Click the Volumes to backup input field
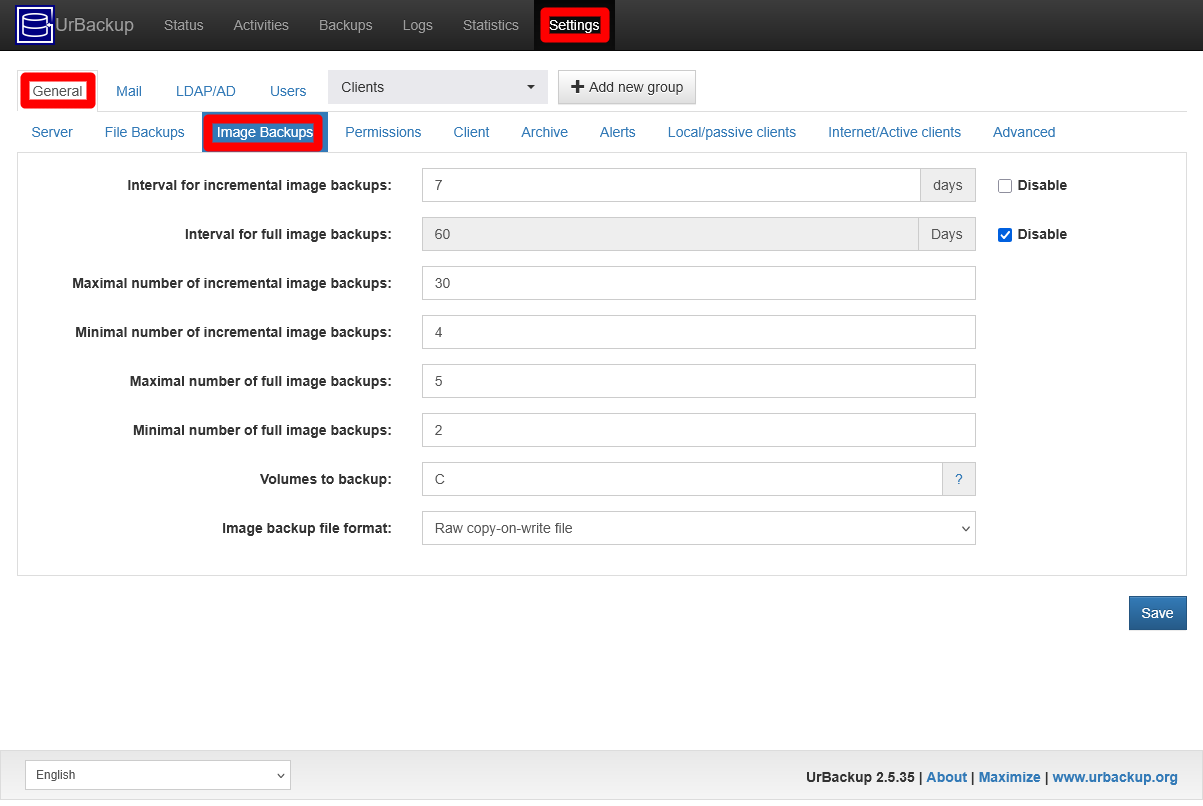 682,479
